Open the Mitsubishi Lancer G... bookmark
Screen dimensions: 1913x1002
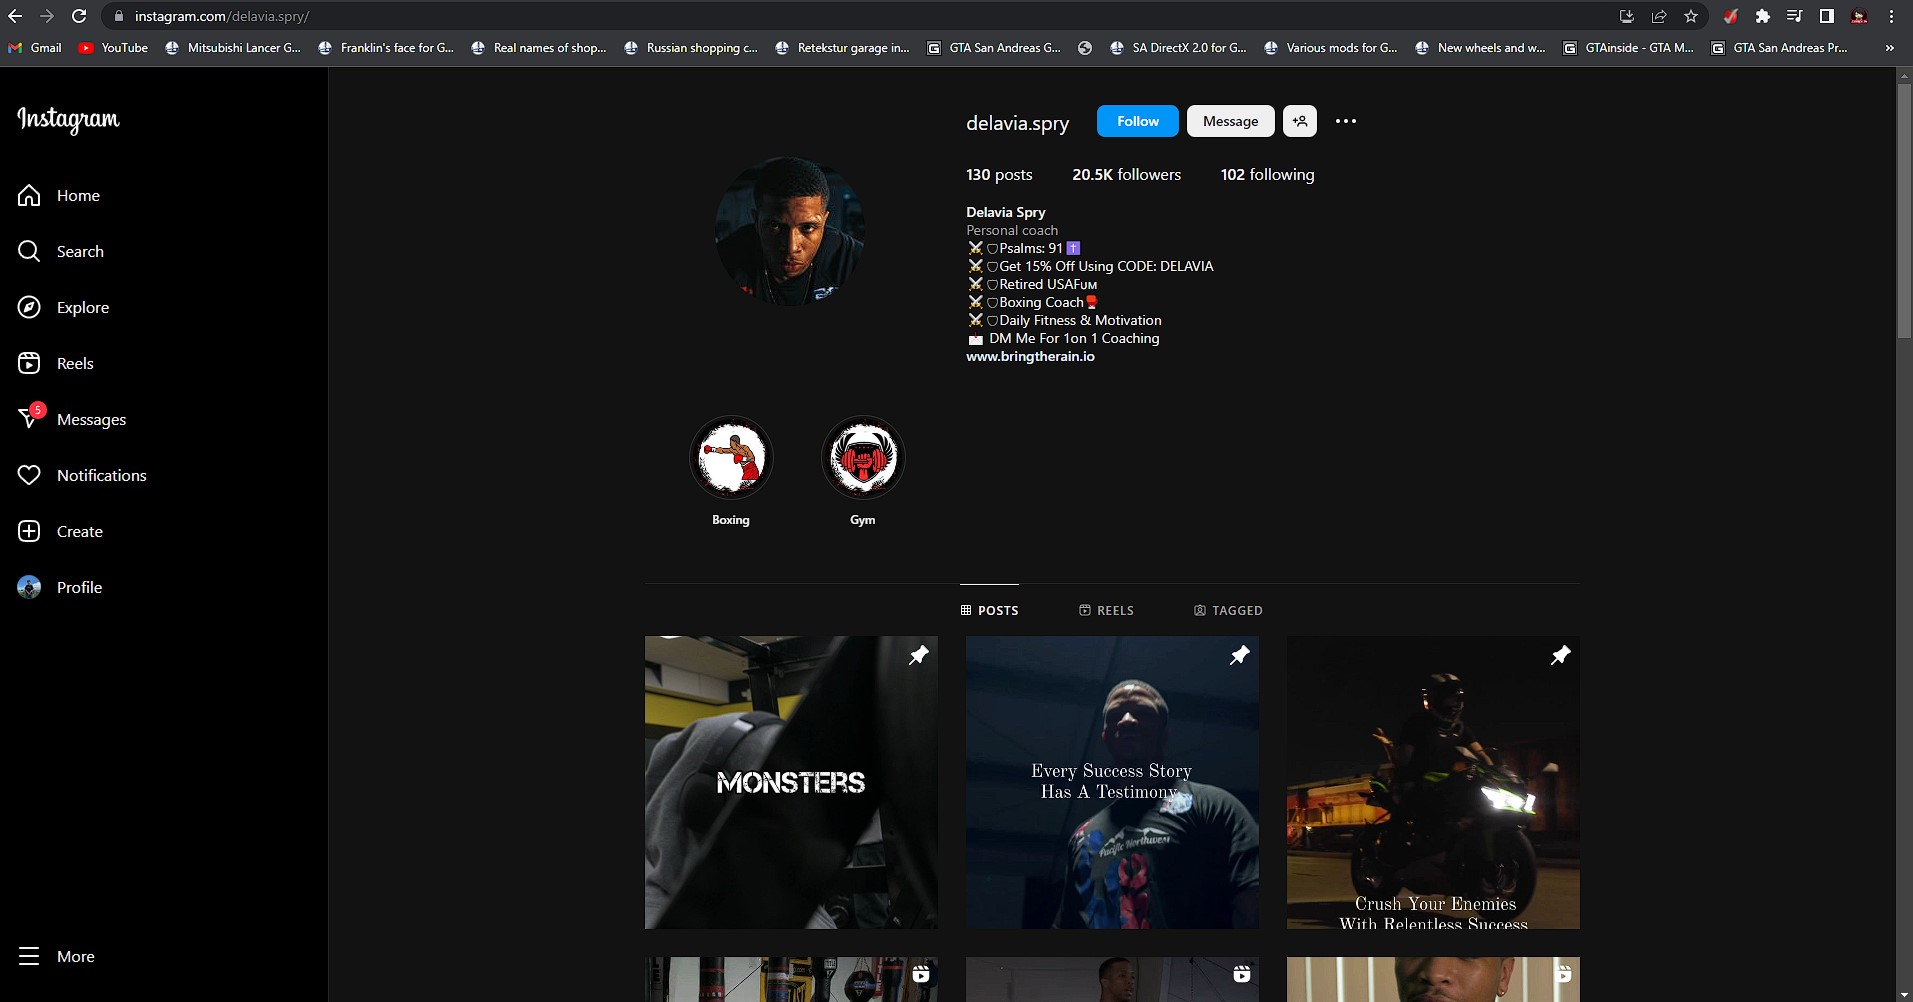232,48
